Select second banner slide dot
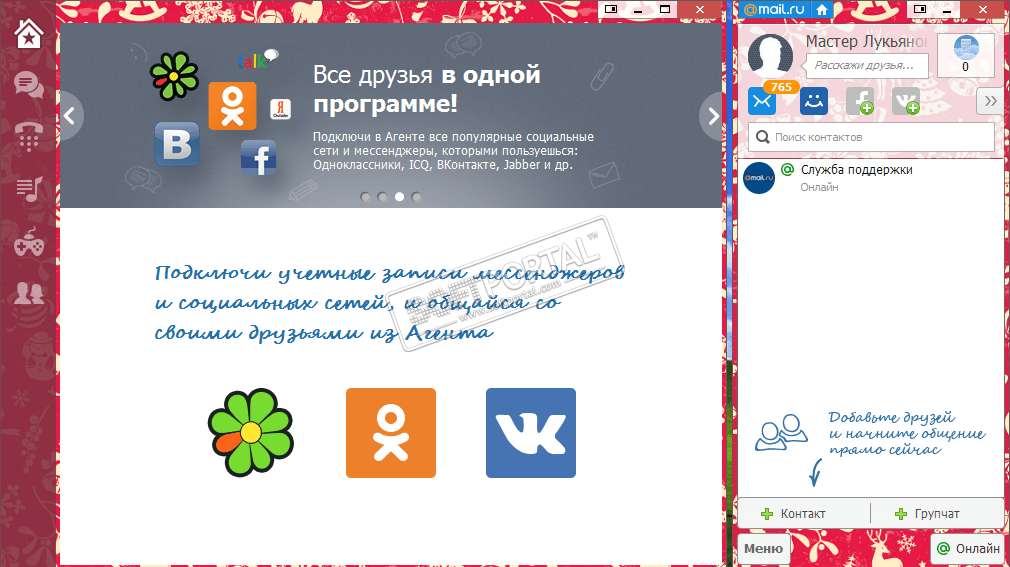 coord(382,197)
